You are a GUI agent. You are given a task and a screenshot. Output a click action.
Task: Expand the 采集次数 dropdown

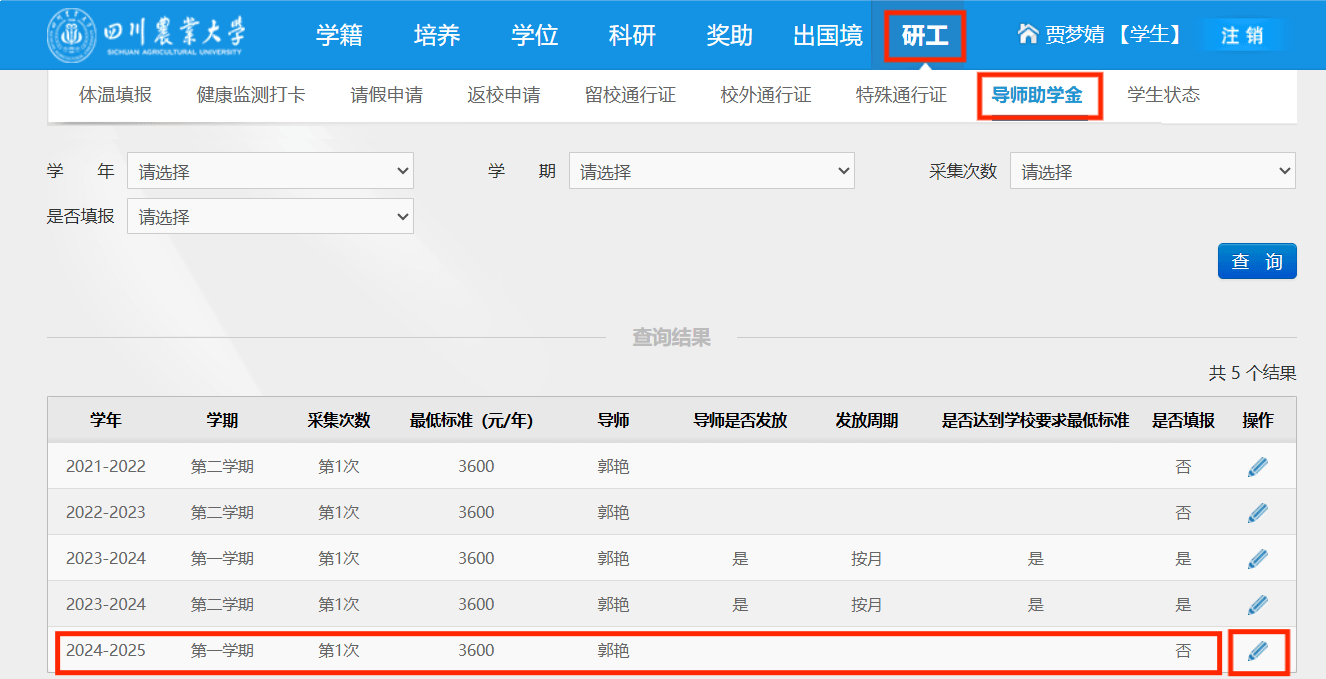[x=1152, y=171]
